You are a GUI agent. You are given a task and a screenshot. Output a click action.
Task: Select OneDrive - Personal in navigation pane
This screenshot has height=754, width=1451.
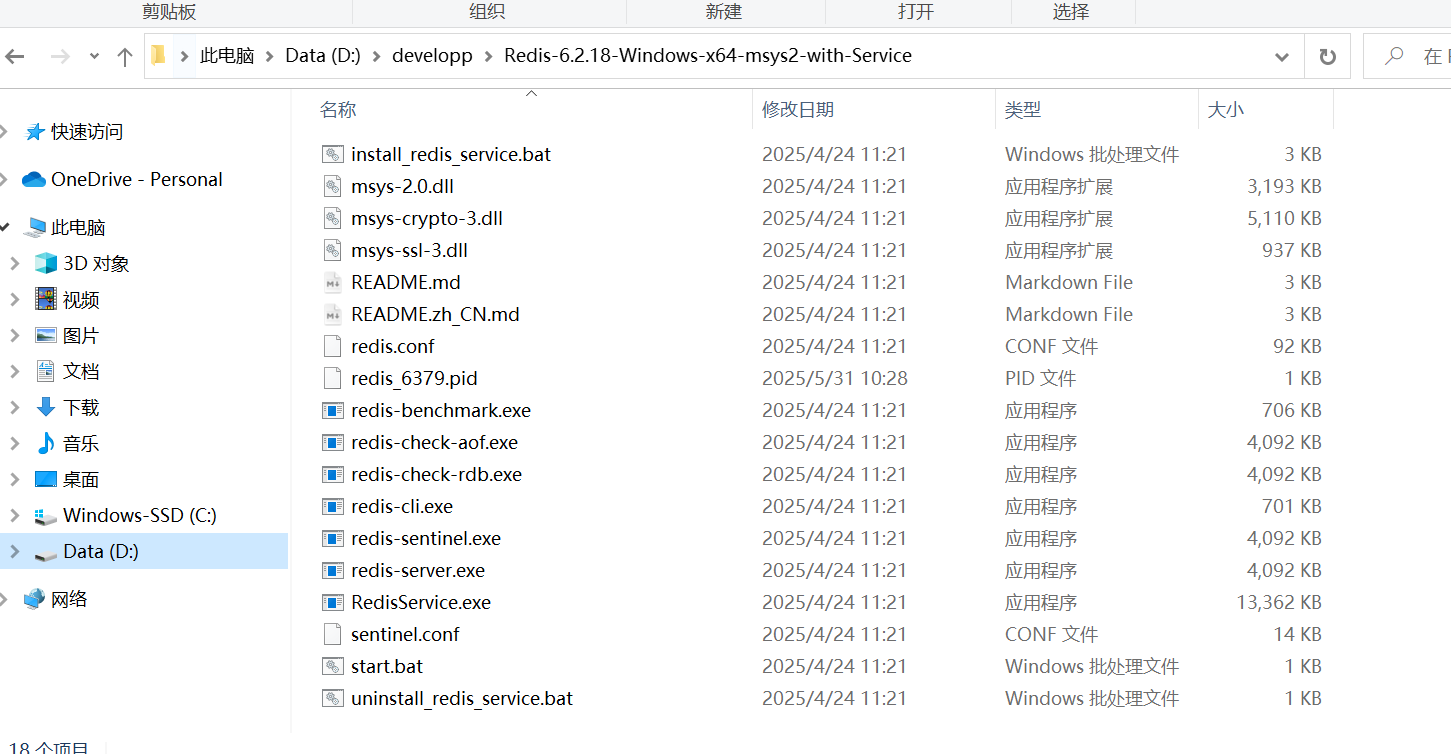pos(137,179)
